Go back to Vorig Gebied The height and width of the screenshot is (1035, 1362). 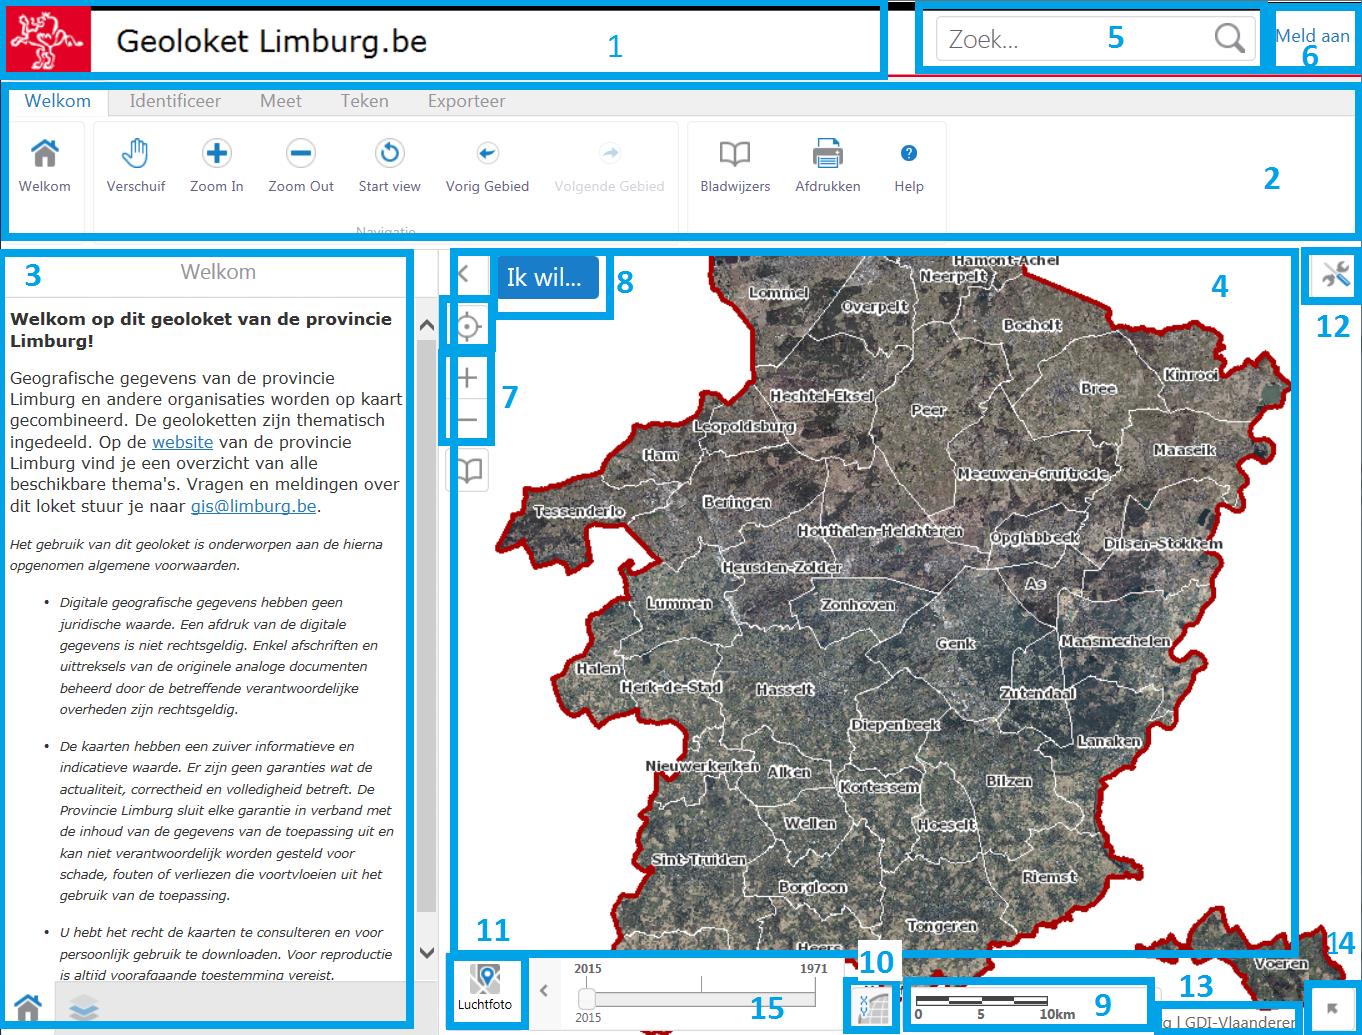point(487,166)
